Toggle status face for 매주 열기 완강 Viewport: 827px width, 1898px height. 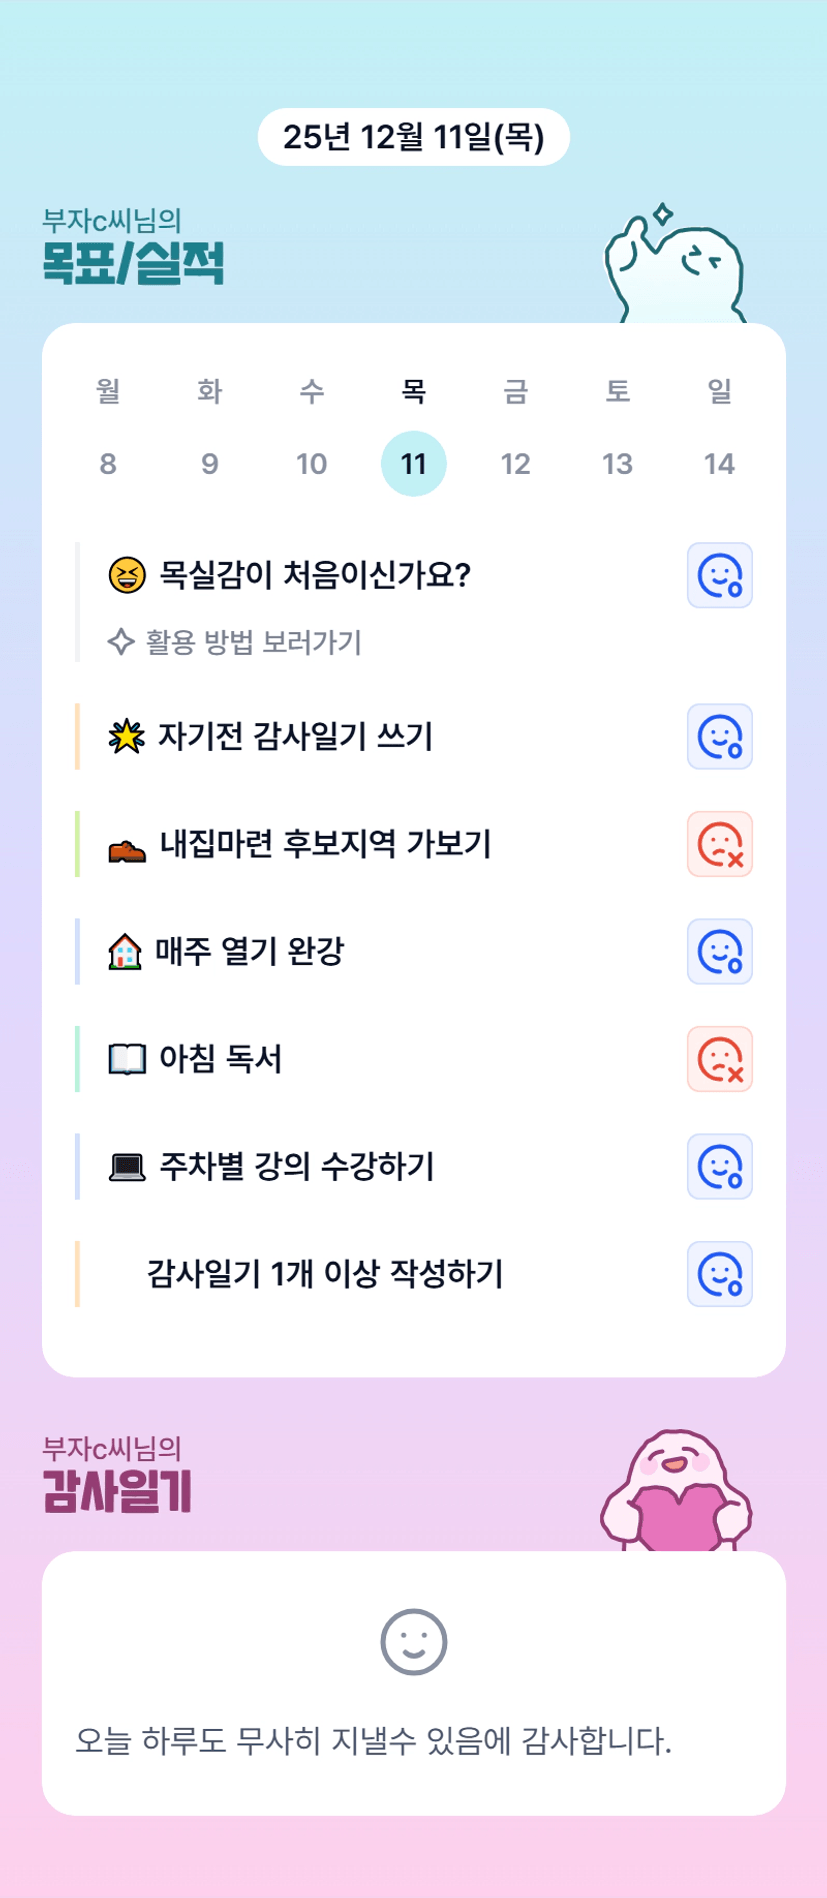pos(719,951)
